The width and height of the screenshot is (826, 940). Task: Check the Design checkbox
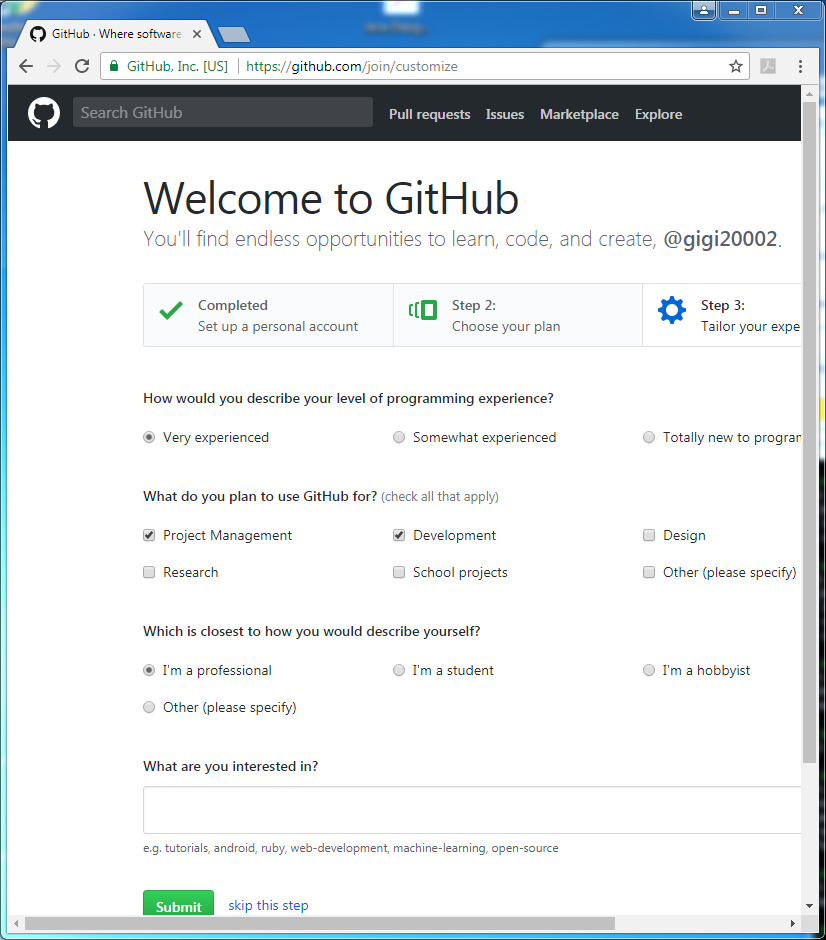pyautogui.click(x=649, y=535)
